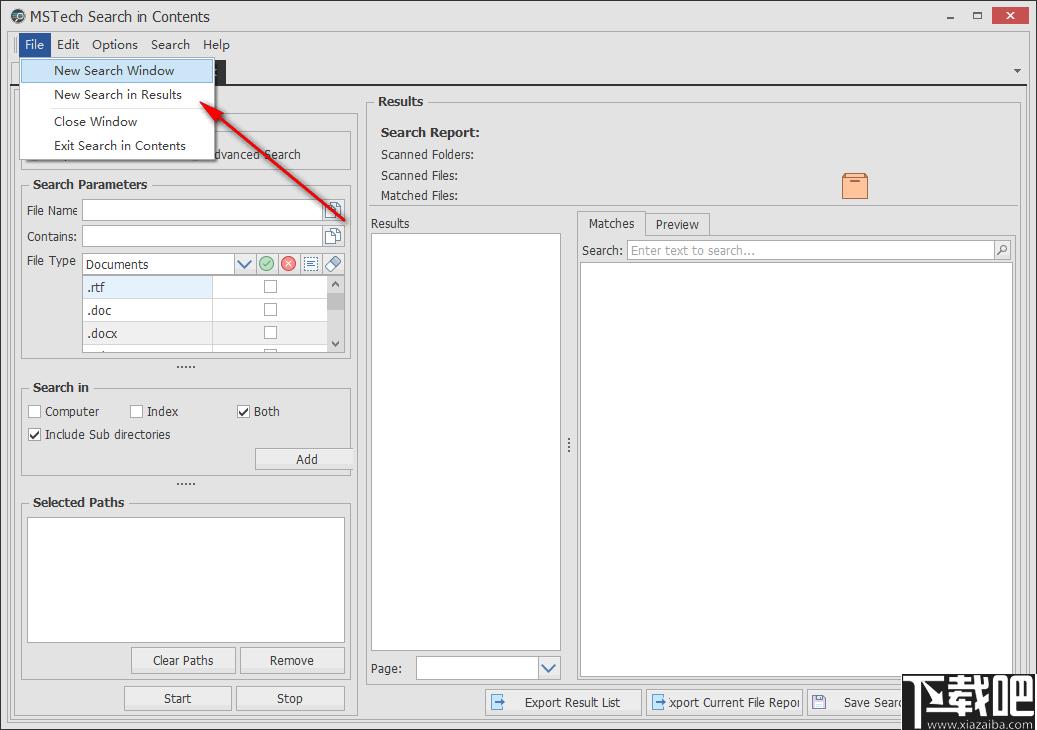Maximize the MSTech Search in Contents window
Image resolution: width=1037 pixels, height=730 pixels.
[x=977, y=16]
